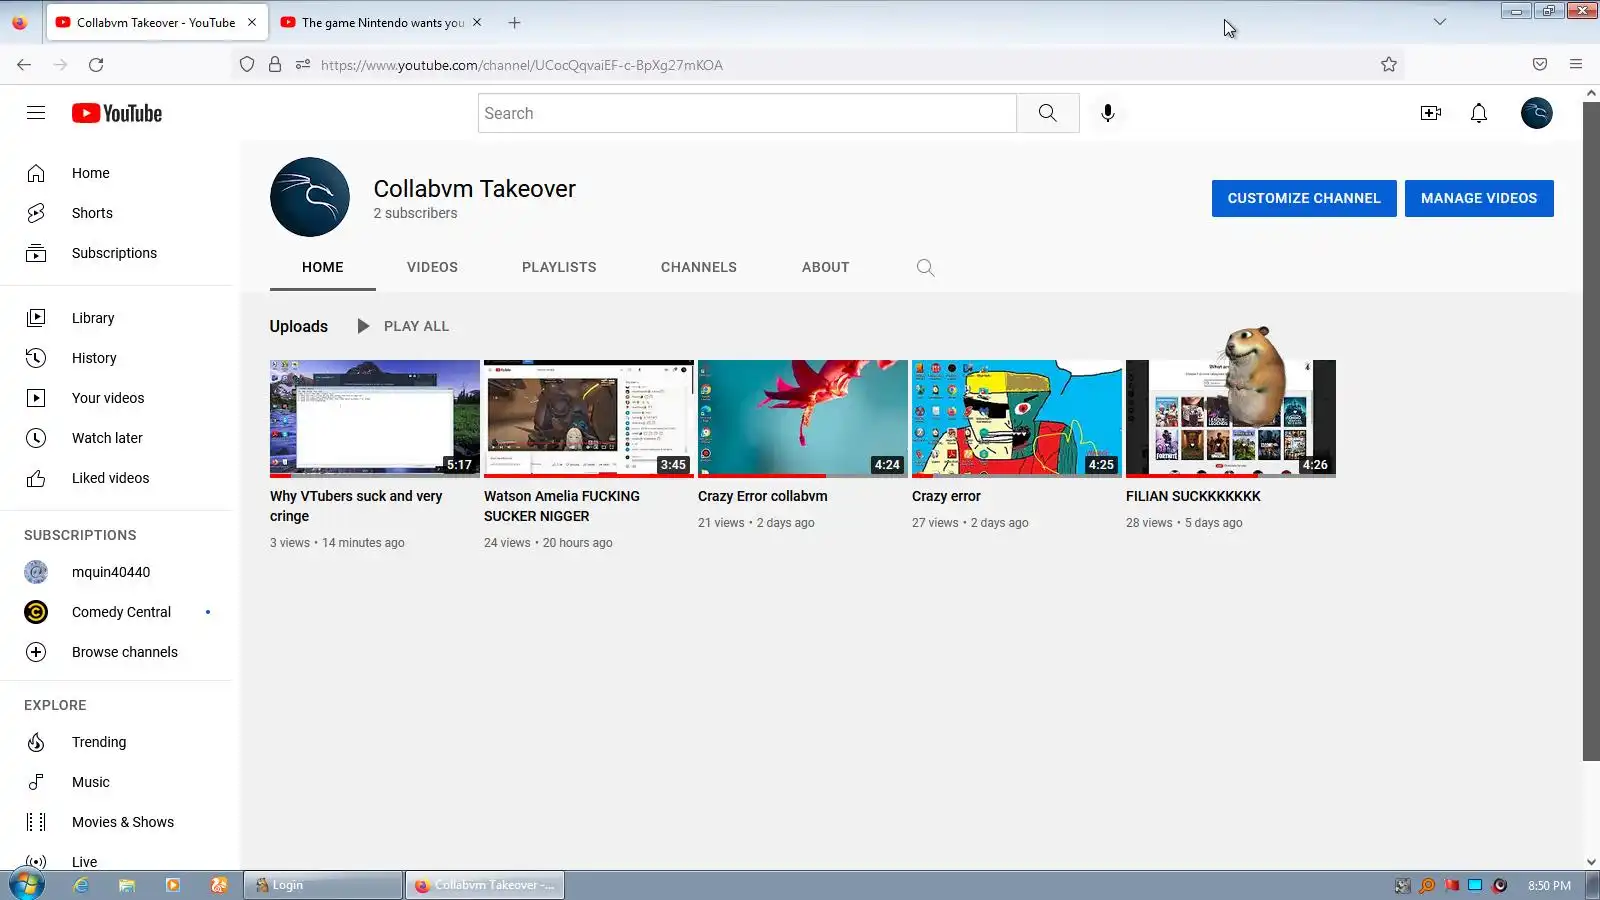The image size is (1600, 900).
Task: Show site security lock information
Action: pos(275,65)
